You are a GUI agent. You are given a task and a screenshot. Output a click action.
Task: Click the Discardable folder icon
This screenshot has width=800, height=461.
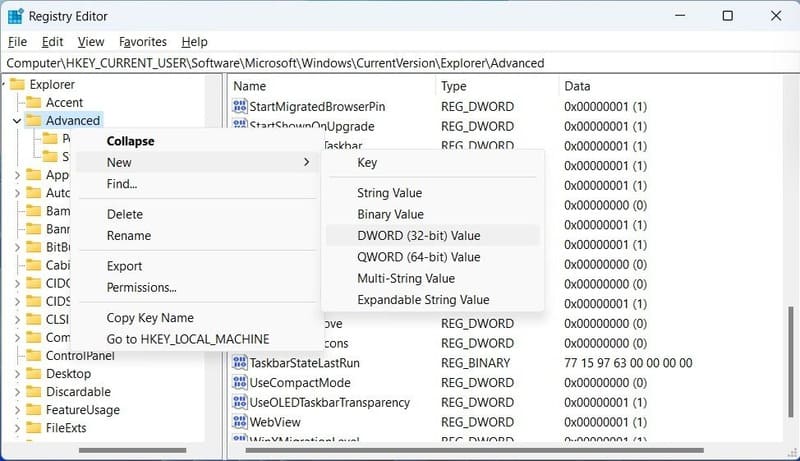34,392
